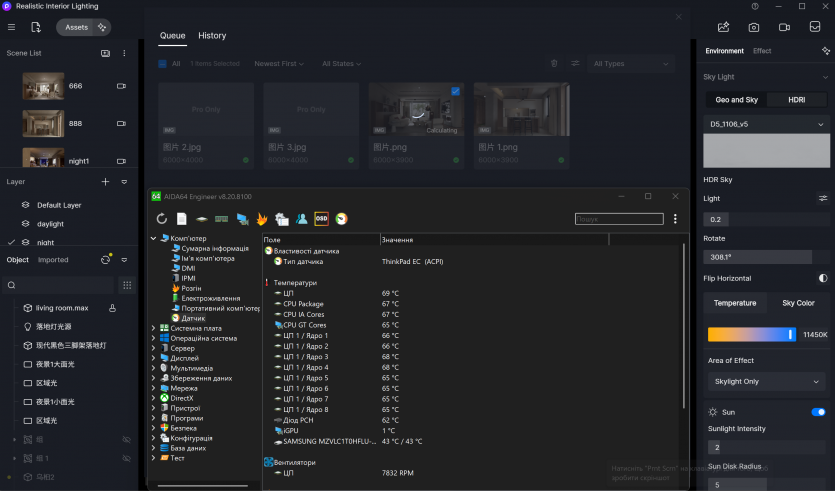
Task: Switch to the History tab
Action: coord(212,36)
